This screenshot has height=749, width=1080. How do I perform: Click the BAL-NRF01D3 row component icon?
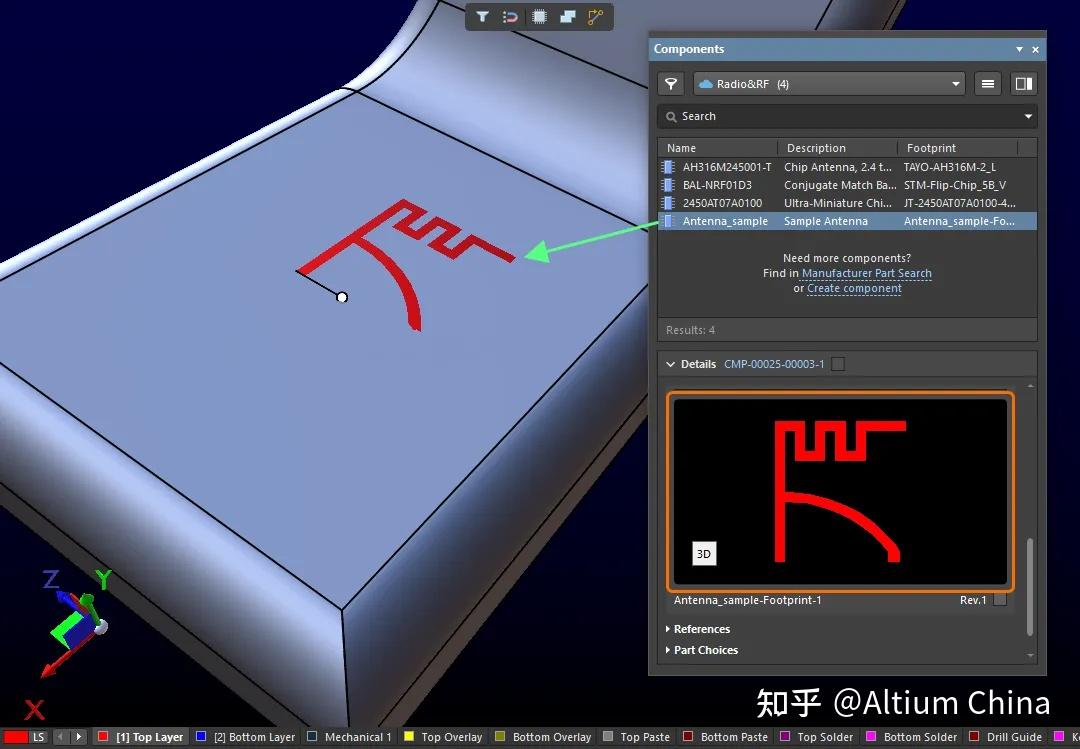(x=668, y=185)
